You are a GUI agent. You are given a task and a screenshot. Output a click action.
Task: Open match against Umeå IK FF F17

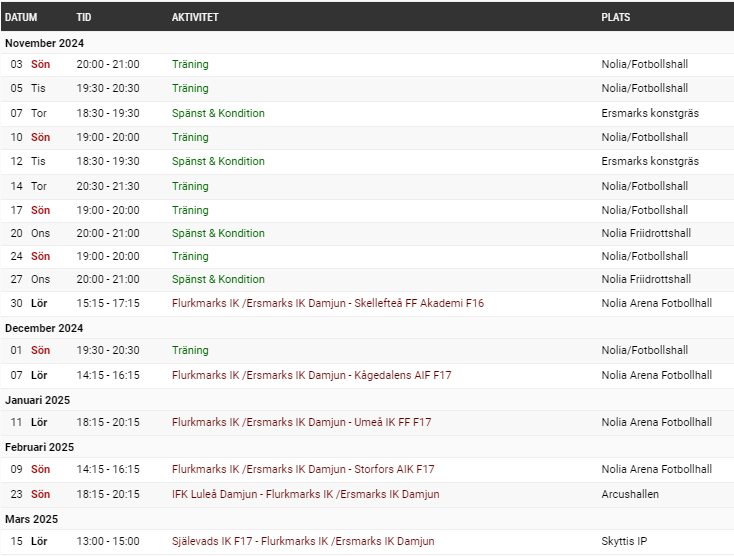301,422
